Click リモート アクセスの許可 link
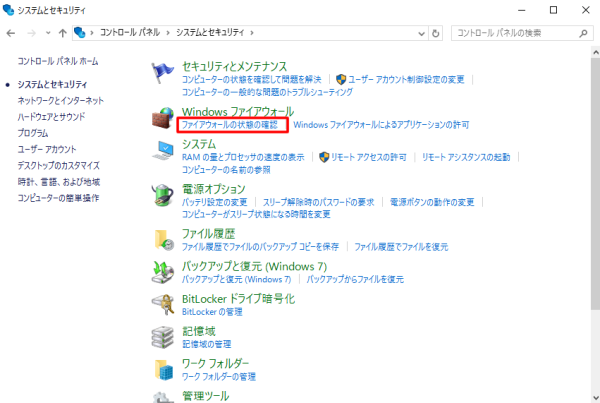 coord(368,157)
